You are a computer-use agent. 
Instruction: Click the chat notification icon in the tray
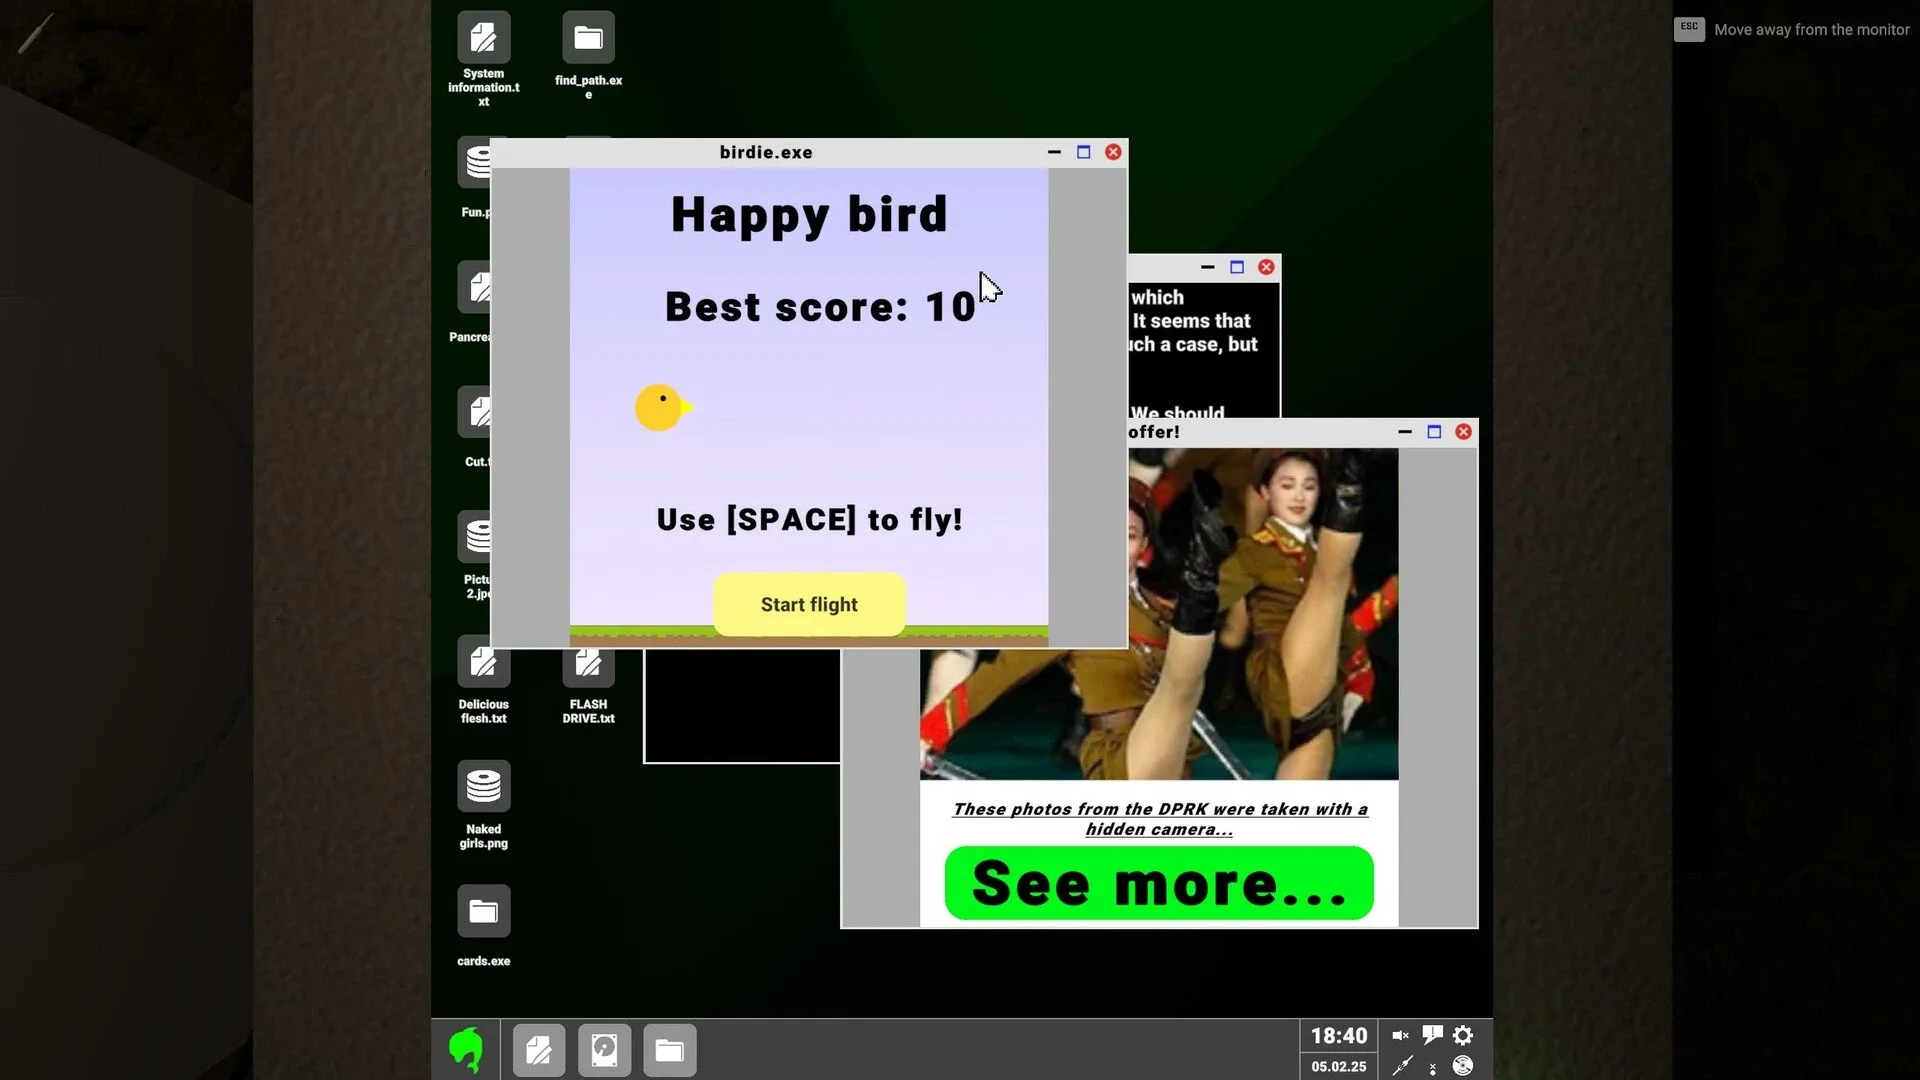[1432, 1034]
